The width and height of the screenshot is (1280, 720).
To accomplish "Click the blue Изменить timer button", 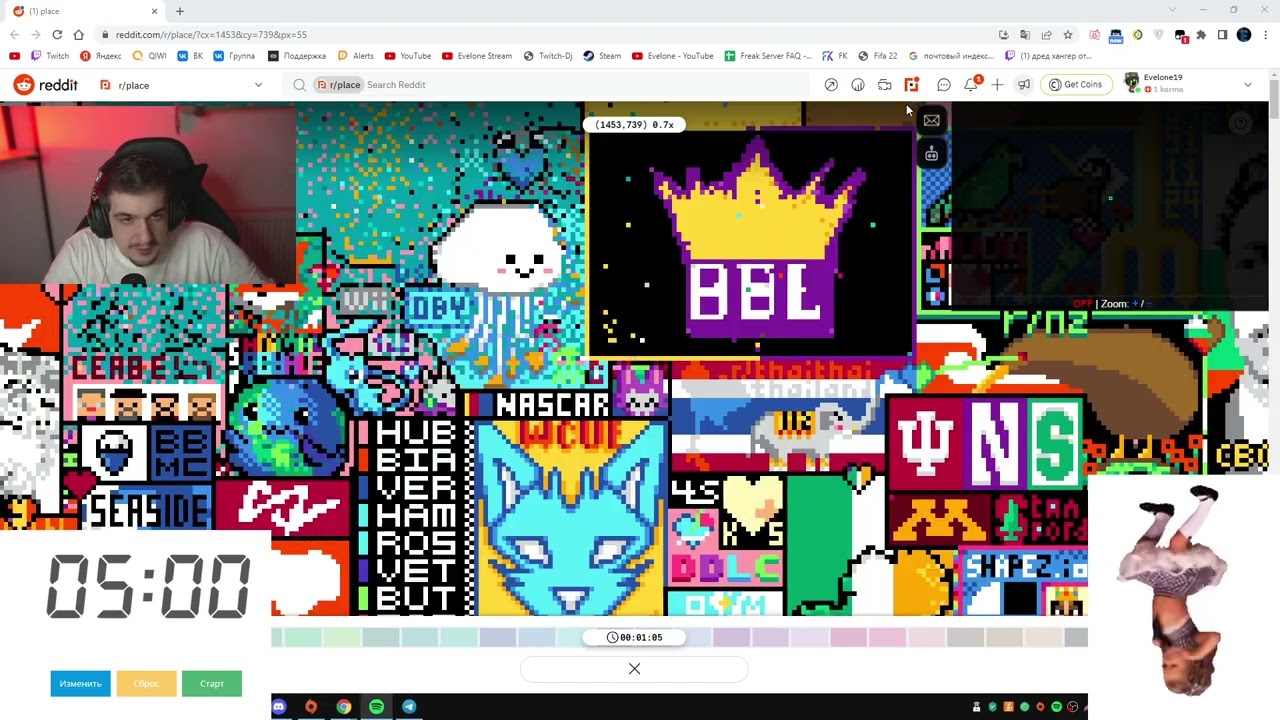I will [x=80, y=684].
